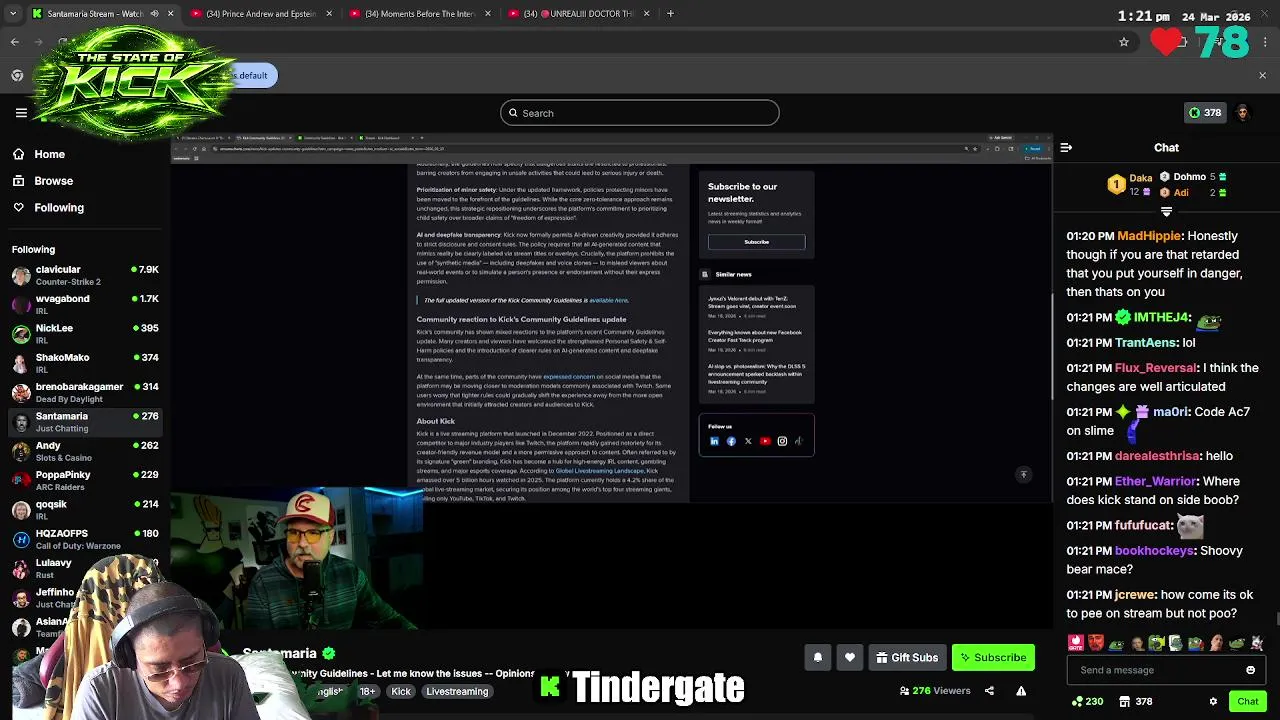
Task: Toggle follow heart button
Action: [x=850, y=657]
